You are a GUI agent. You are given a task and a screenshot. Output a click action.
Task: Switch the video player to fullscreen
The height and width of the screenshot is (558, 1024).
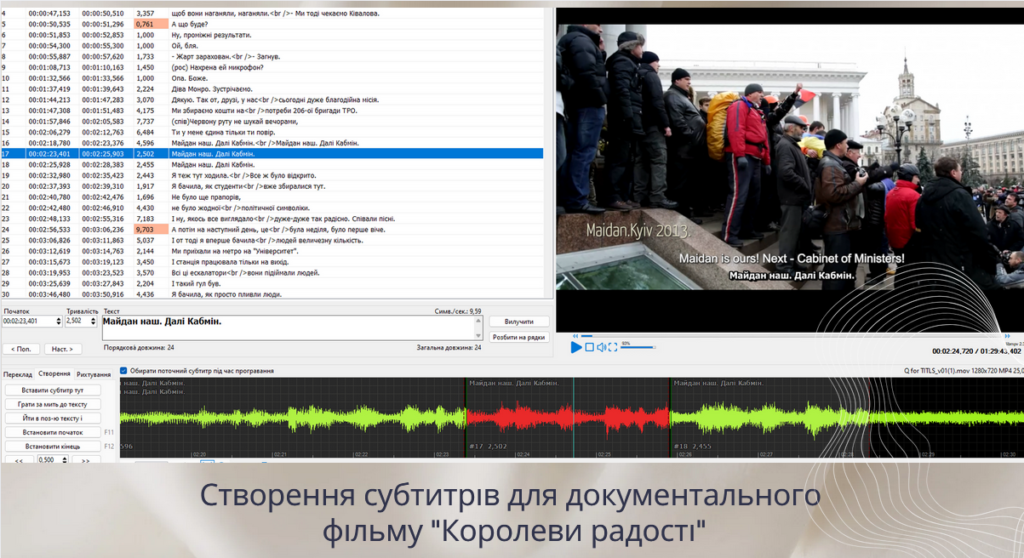tap(613, 348)
